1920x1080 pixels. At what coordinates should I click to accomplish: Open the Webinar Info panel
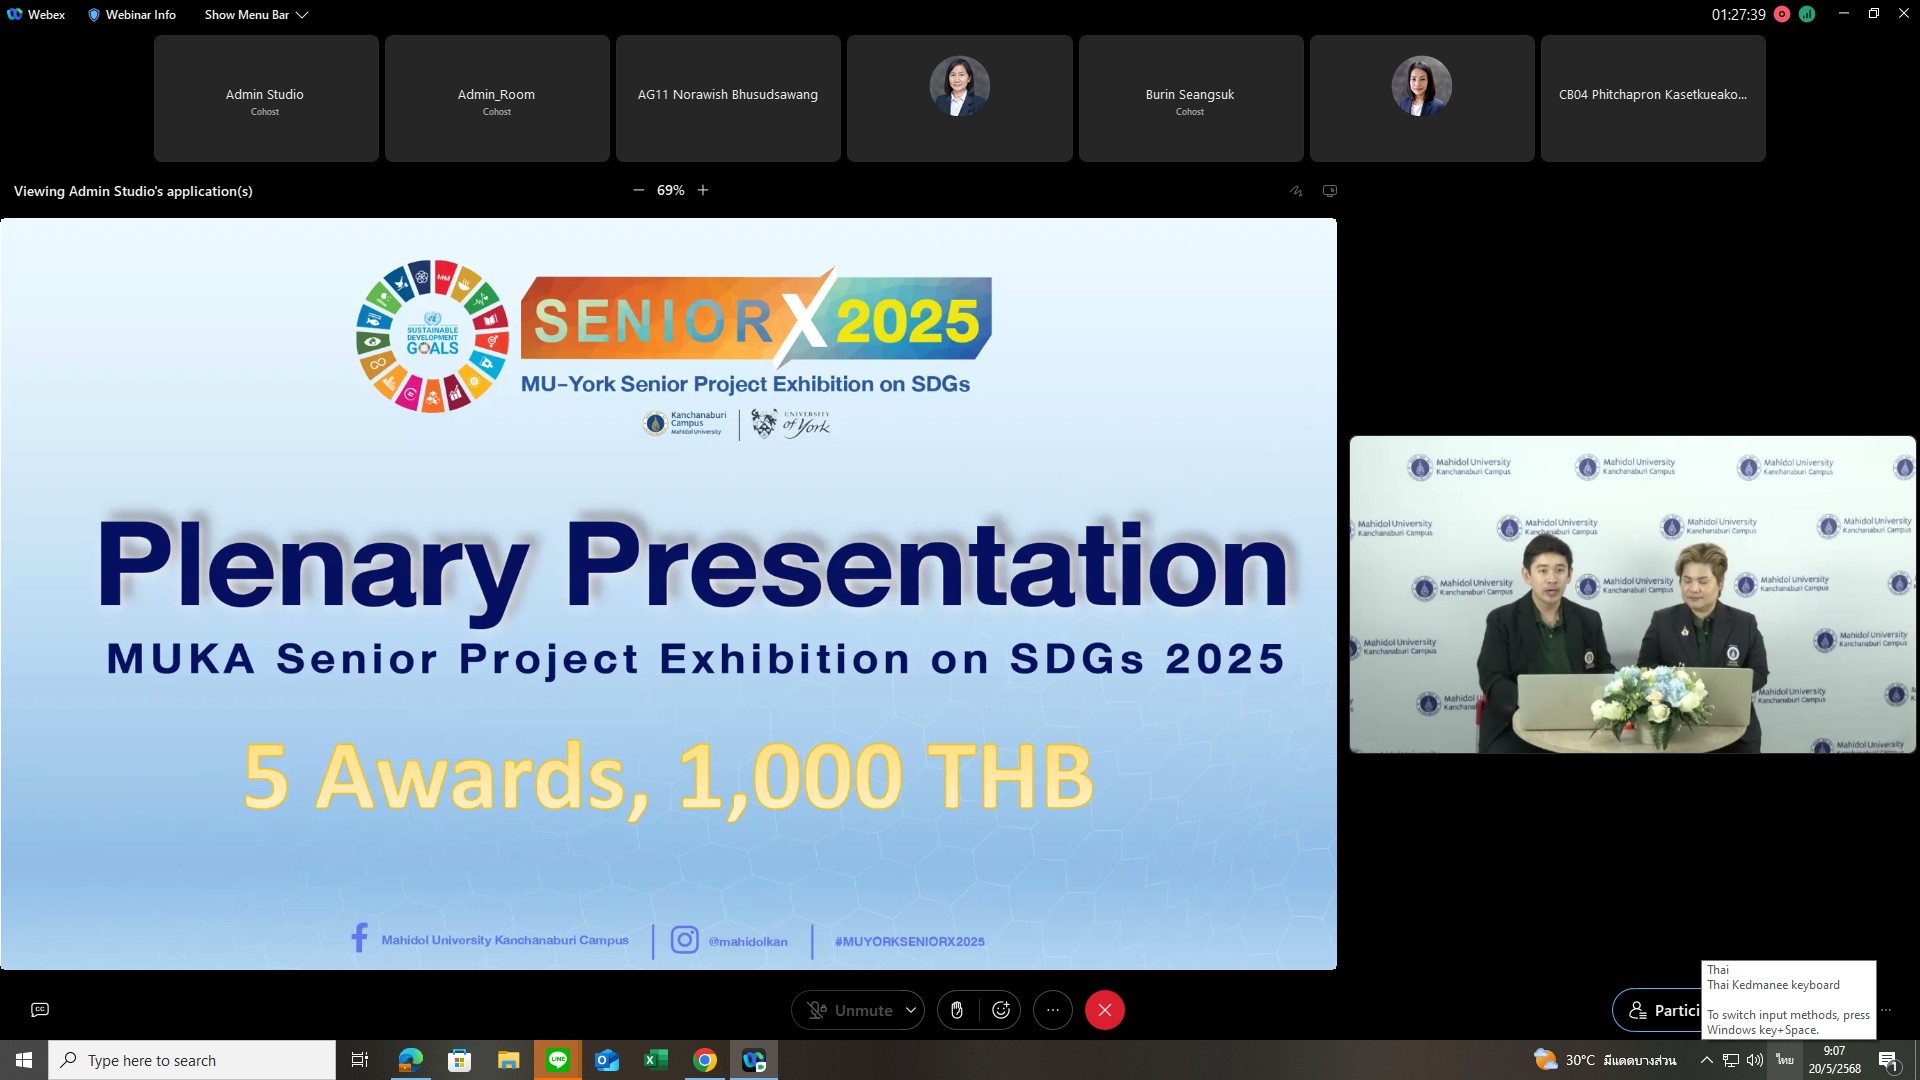[132, 15]
